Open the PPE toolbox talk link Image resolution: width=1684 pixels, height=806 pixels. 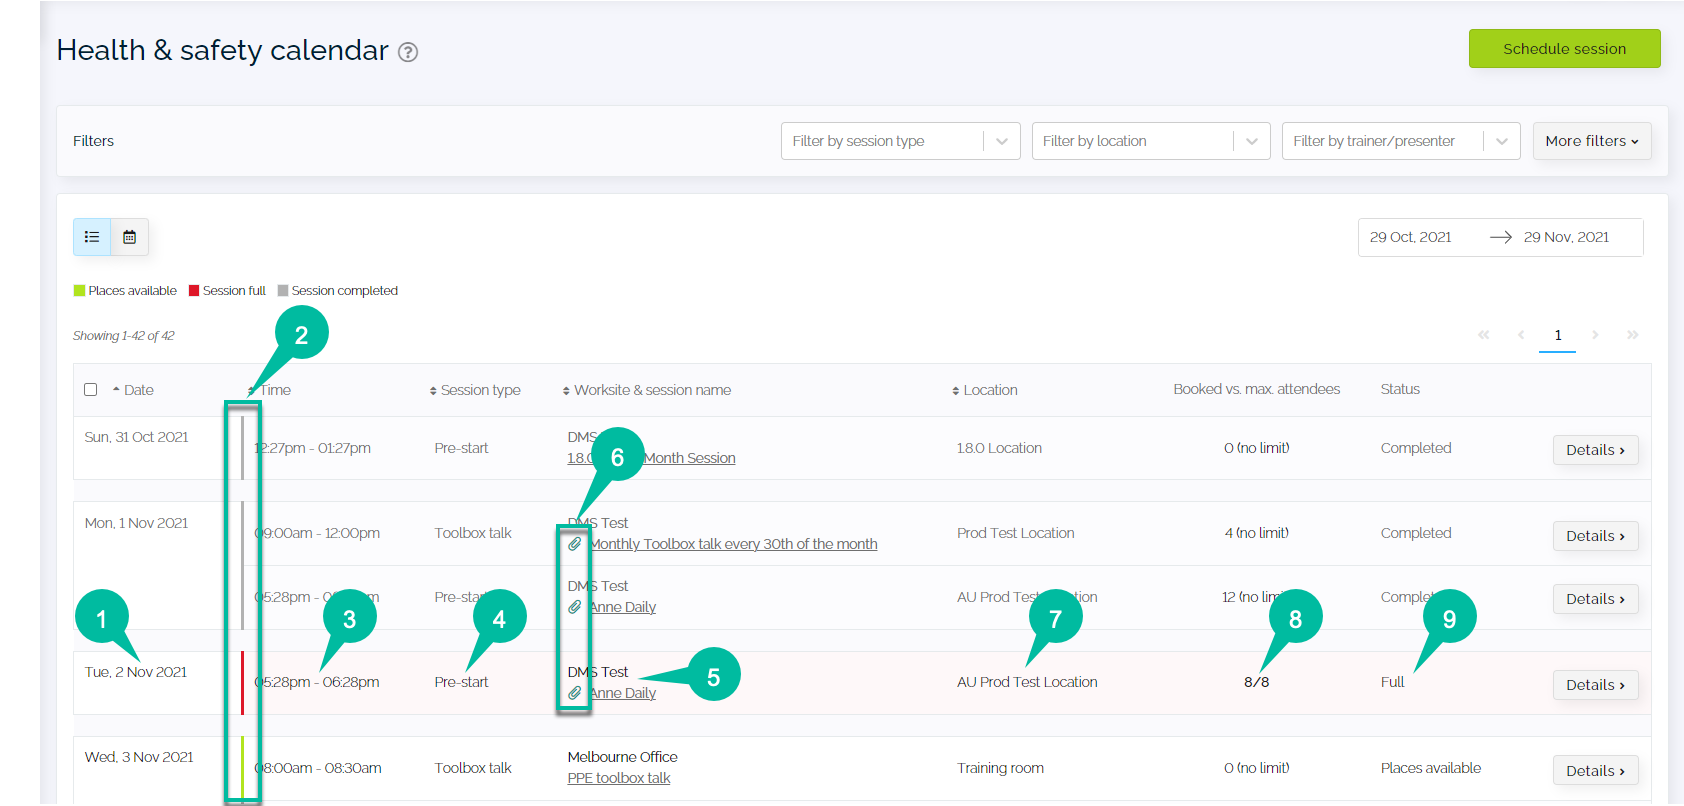[x=619, y=778]
